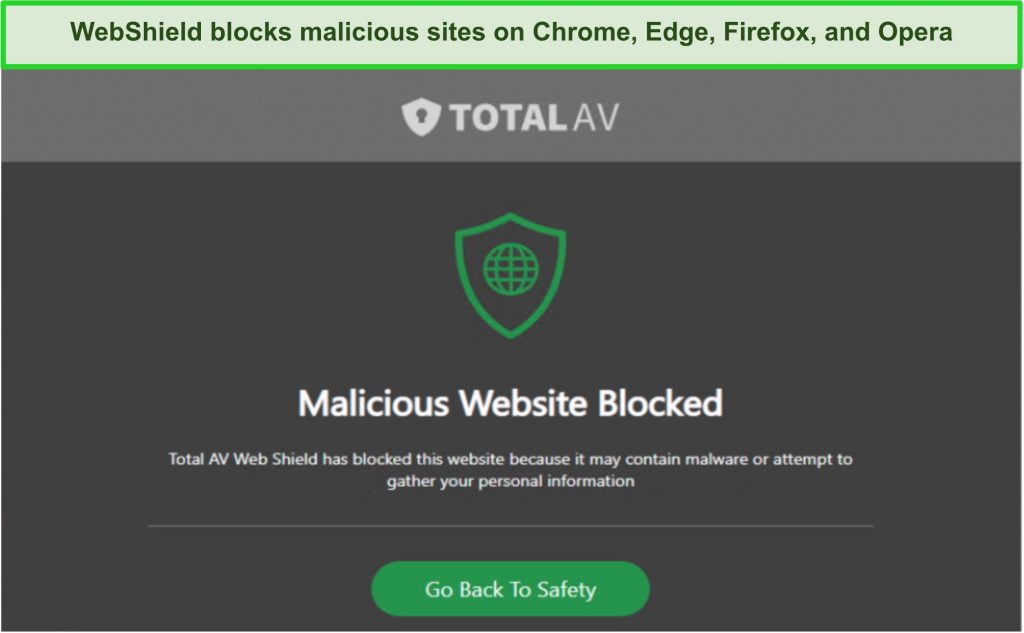Click the Go Back To Safety button
Viewport: 1024px width, 633px height.
(x=511, y=589)
